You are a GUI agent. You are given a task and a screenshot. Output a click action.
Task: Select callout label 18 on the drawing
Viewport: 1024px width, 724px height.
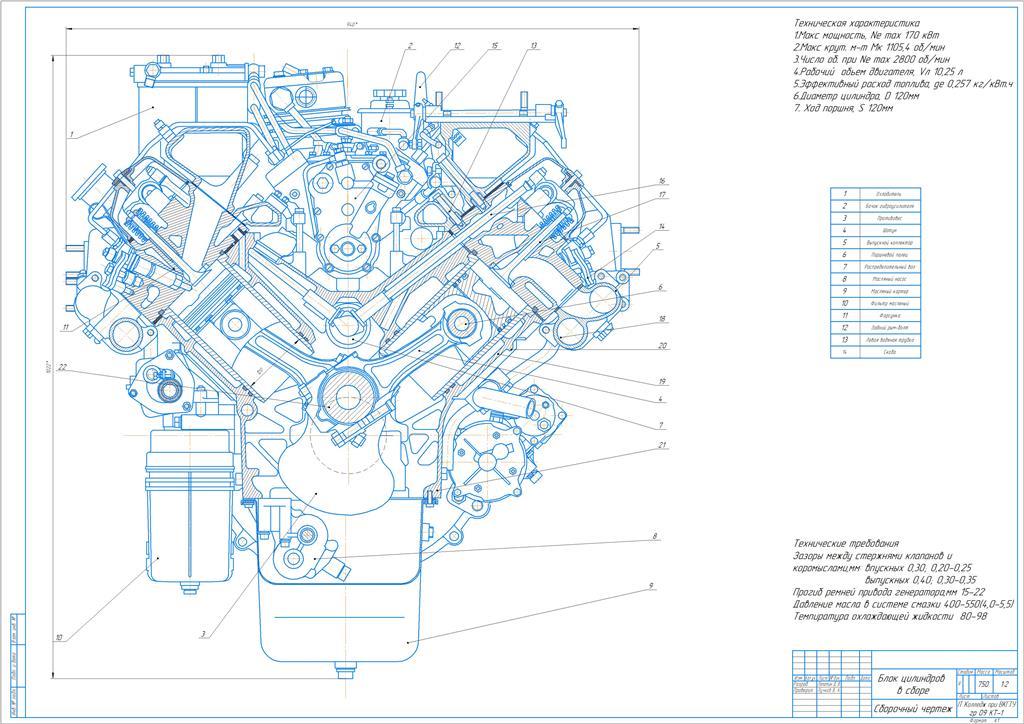(662, 319)
